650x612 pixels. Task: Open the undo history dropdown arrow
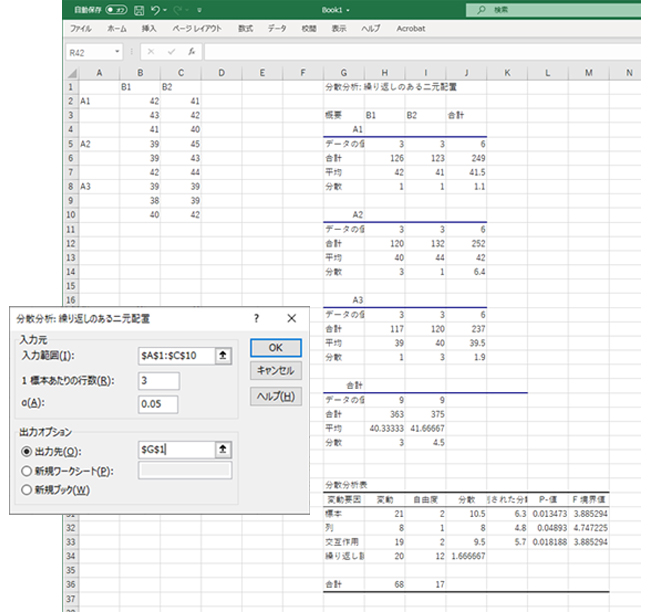pyautogui.click(x=165, y=10)
